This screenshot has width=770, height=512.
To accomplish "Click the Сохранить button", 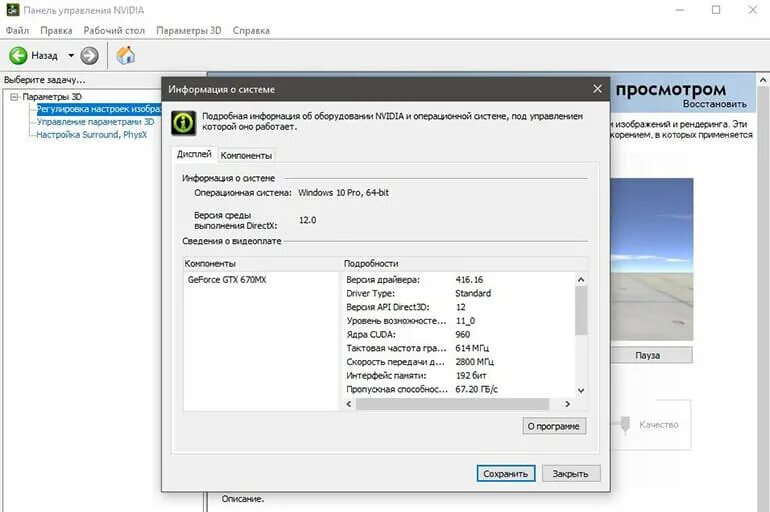I will point(506,474).
